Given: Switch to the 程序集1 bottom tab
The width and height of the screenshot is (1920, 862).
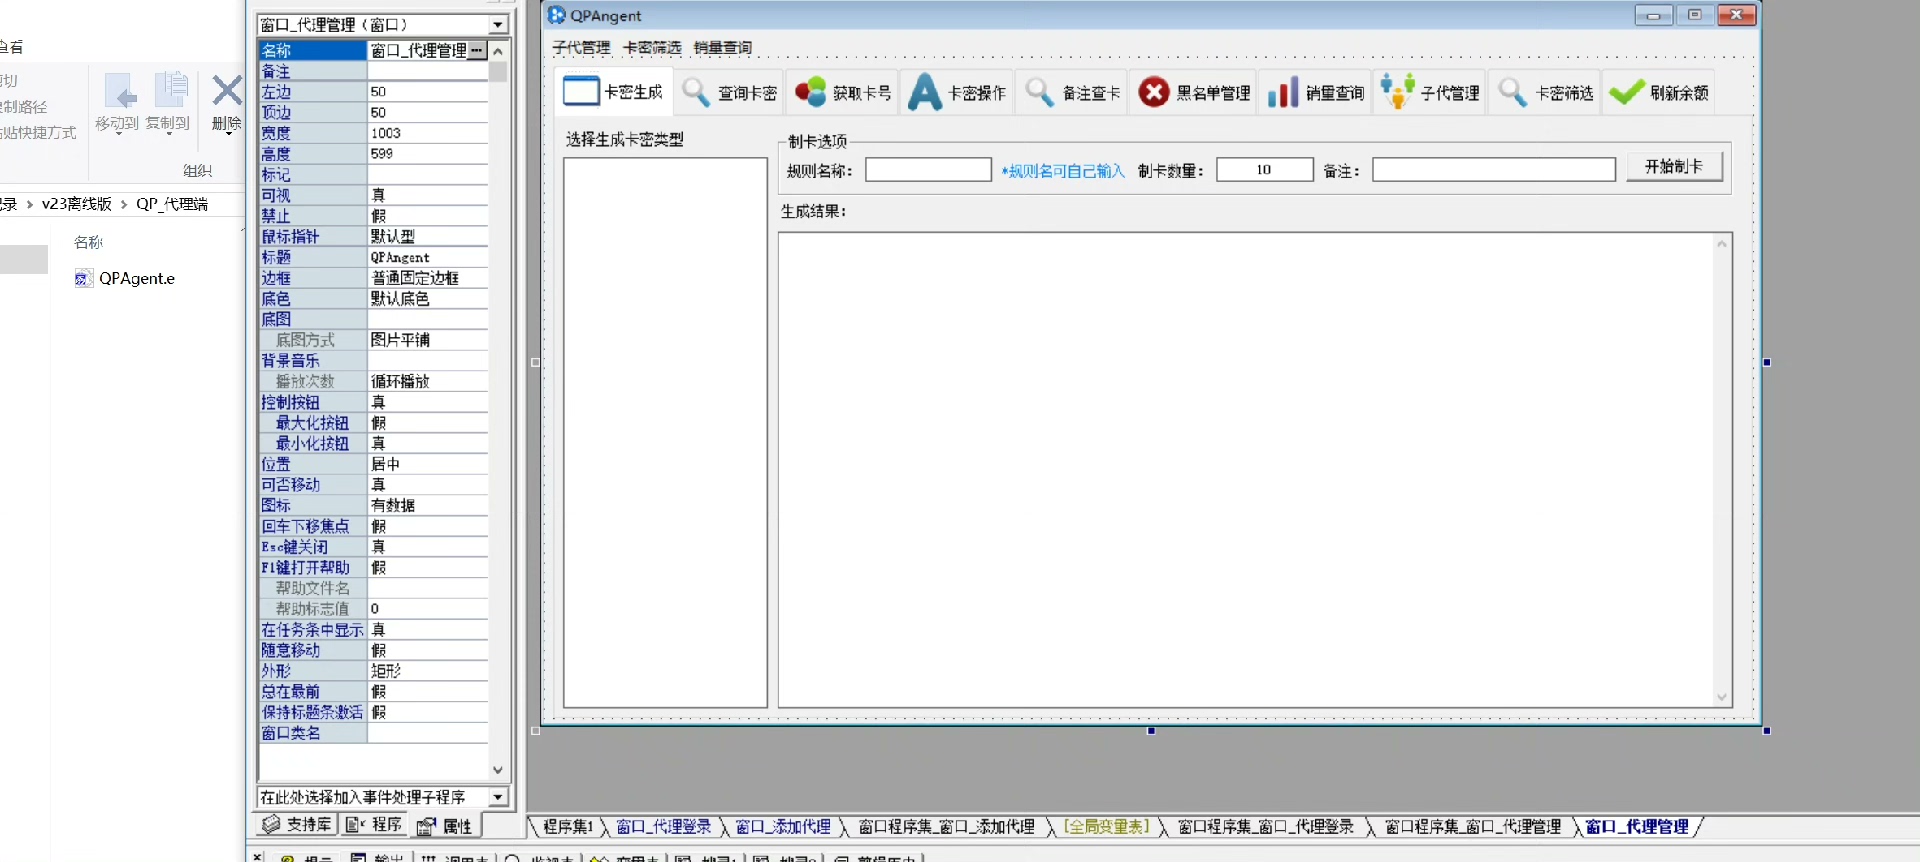Looking at the screenshot, I should 568,827.
